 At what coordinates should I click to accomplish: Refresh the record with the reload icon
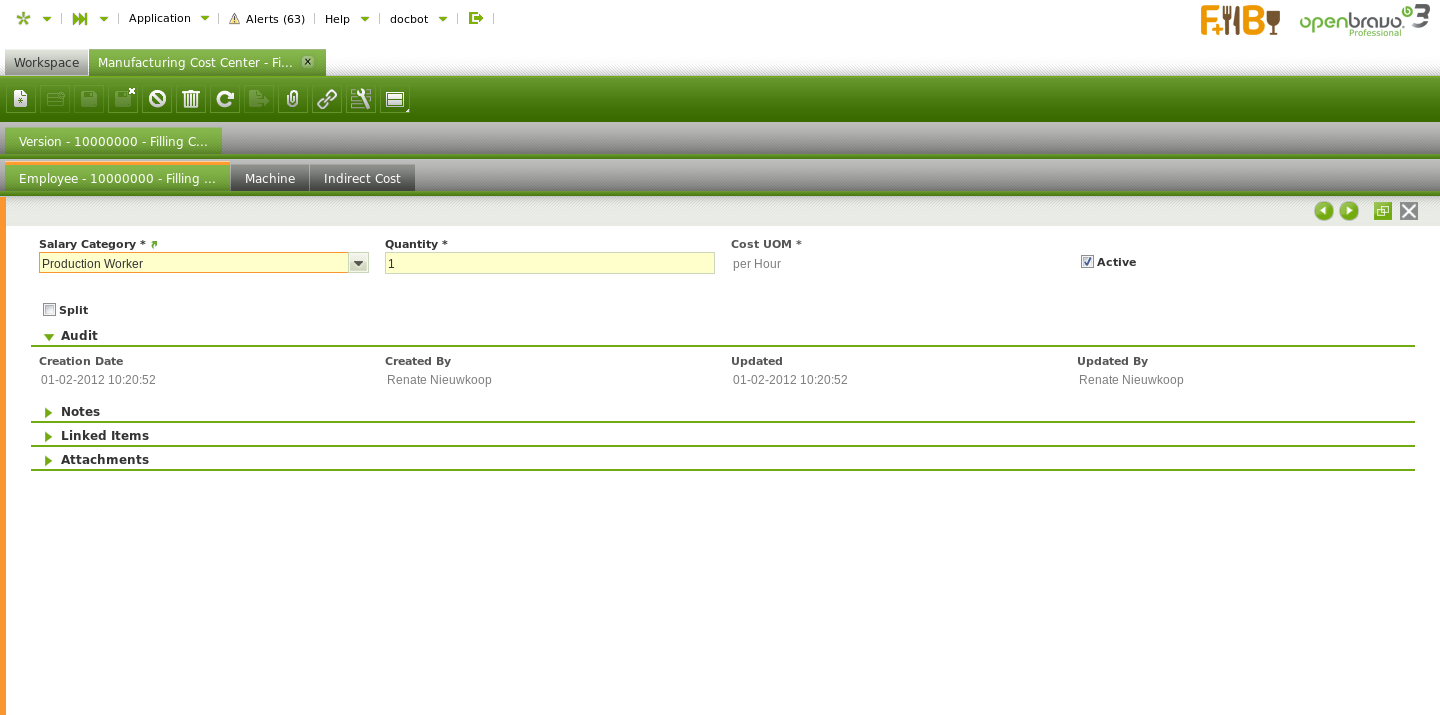click(225, 99)
